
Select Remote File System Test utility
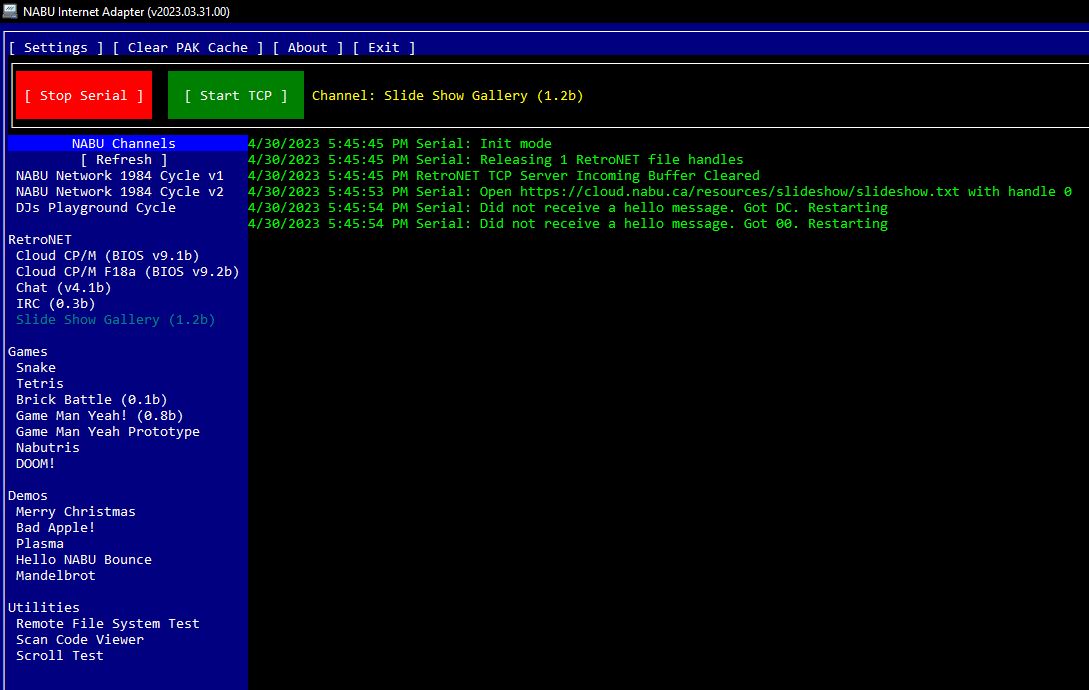pos(108,623)
